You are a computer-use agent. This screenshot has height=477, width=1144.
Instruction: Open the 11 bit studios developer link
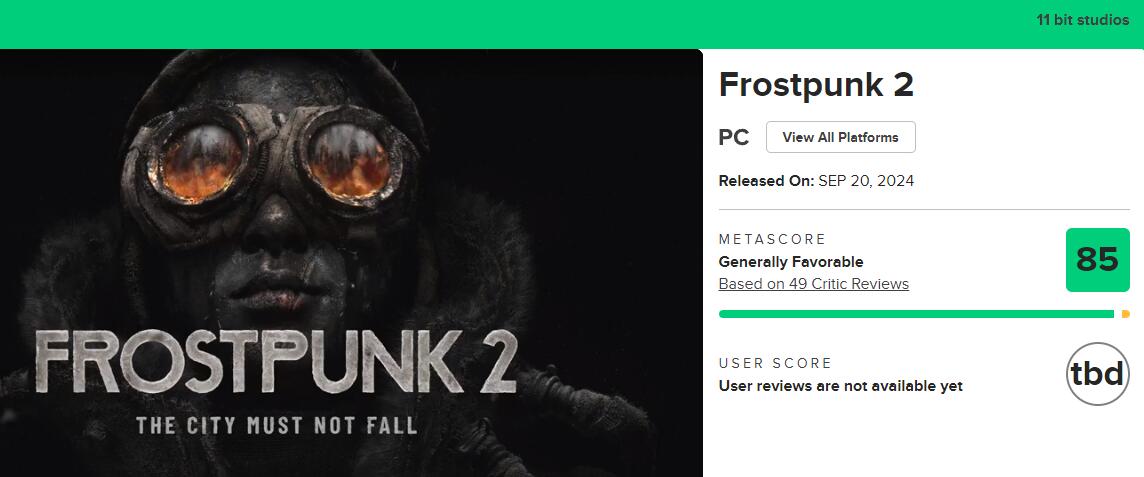(1083, 20)
